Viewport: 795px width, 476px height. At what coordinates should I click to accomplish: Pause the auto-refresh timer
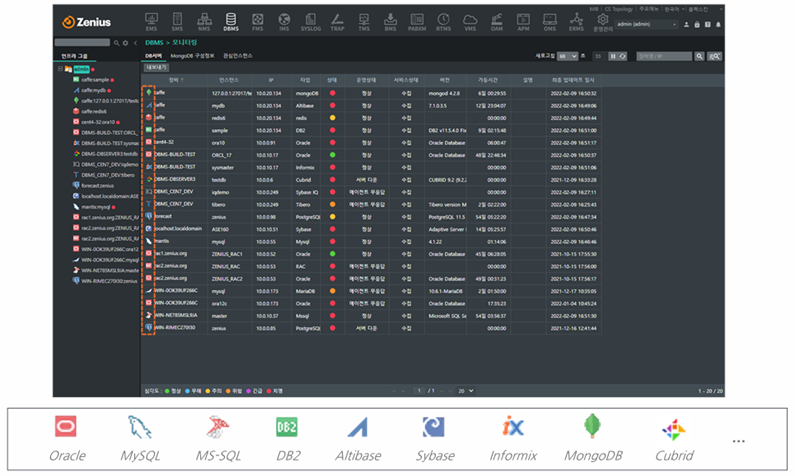[612, 56]
